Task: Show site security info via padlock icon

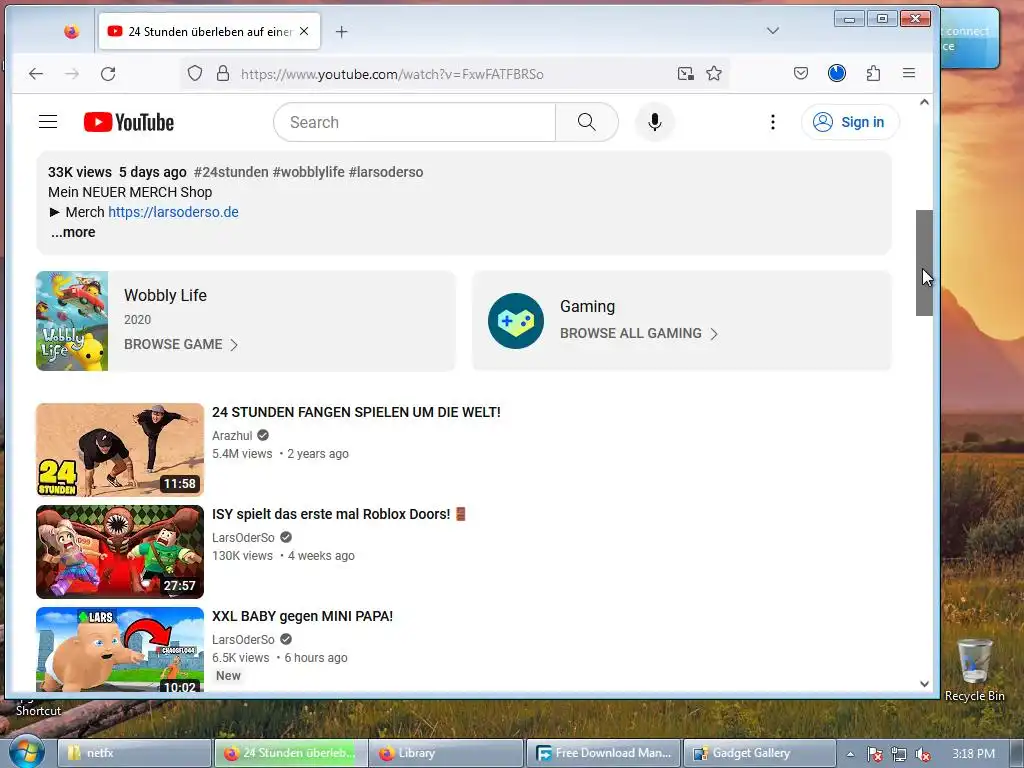Action: [x=223, y=73]
